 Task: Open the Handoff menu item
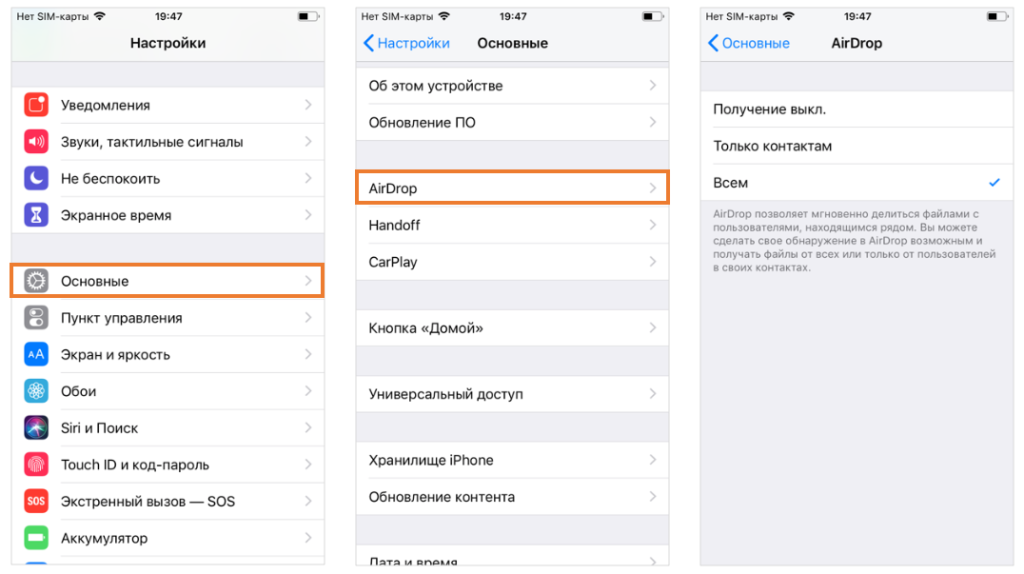(512, 225)
